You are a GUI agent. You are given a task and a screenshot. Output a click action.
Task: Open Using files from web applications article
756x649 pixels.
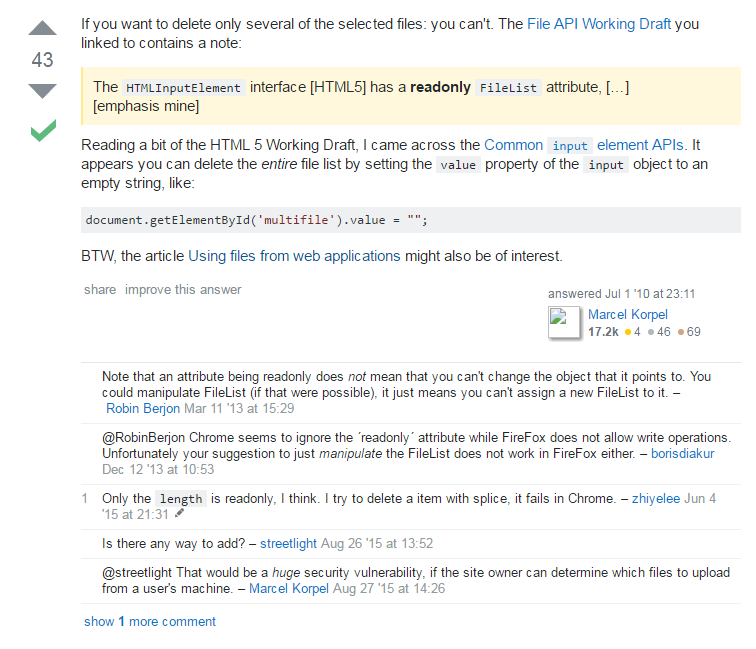point(294,256)
